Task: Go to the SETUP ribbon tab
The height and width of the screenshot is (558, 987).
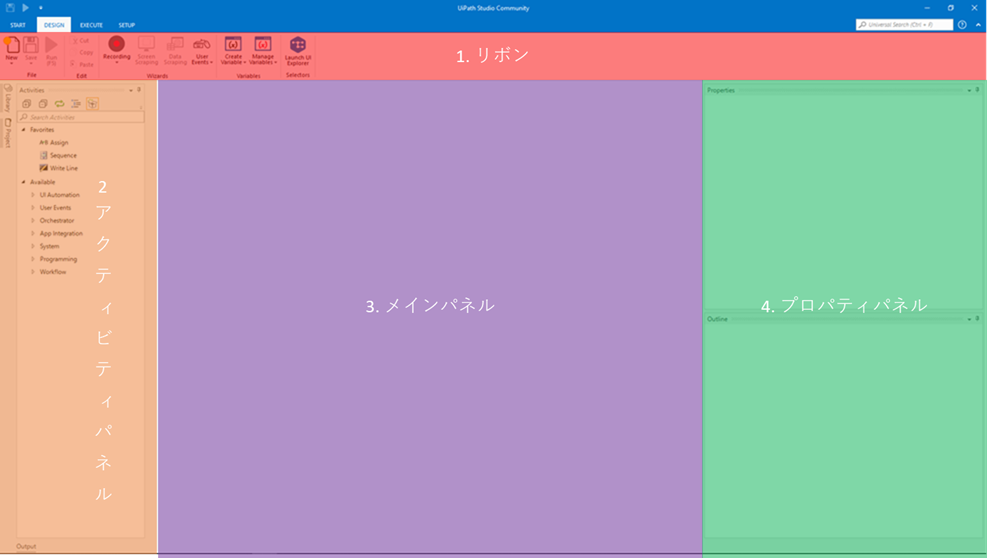Action: [x=127, y=25]
